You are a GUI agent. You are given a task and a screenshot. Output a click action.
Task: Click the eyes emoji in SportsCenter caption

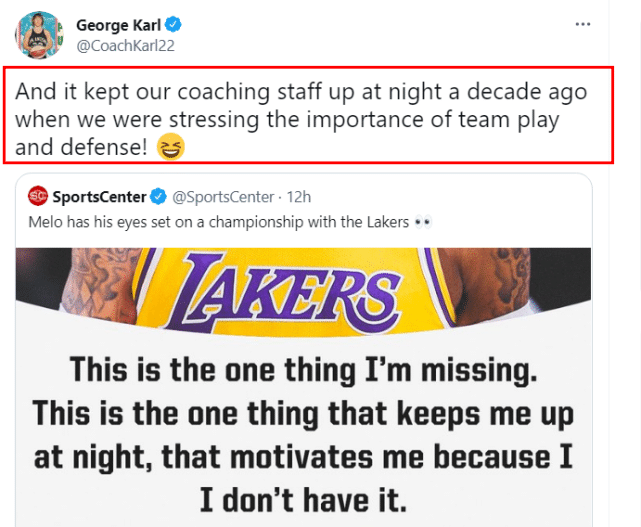pyautogui.click(x=422, y=222)
